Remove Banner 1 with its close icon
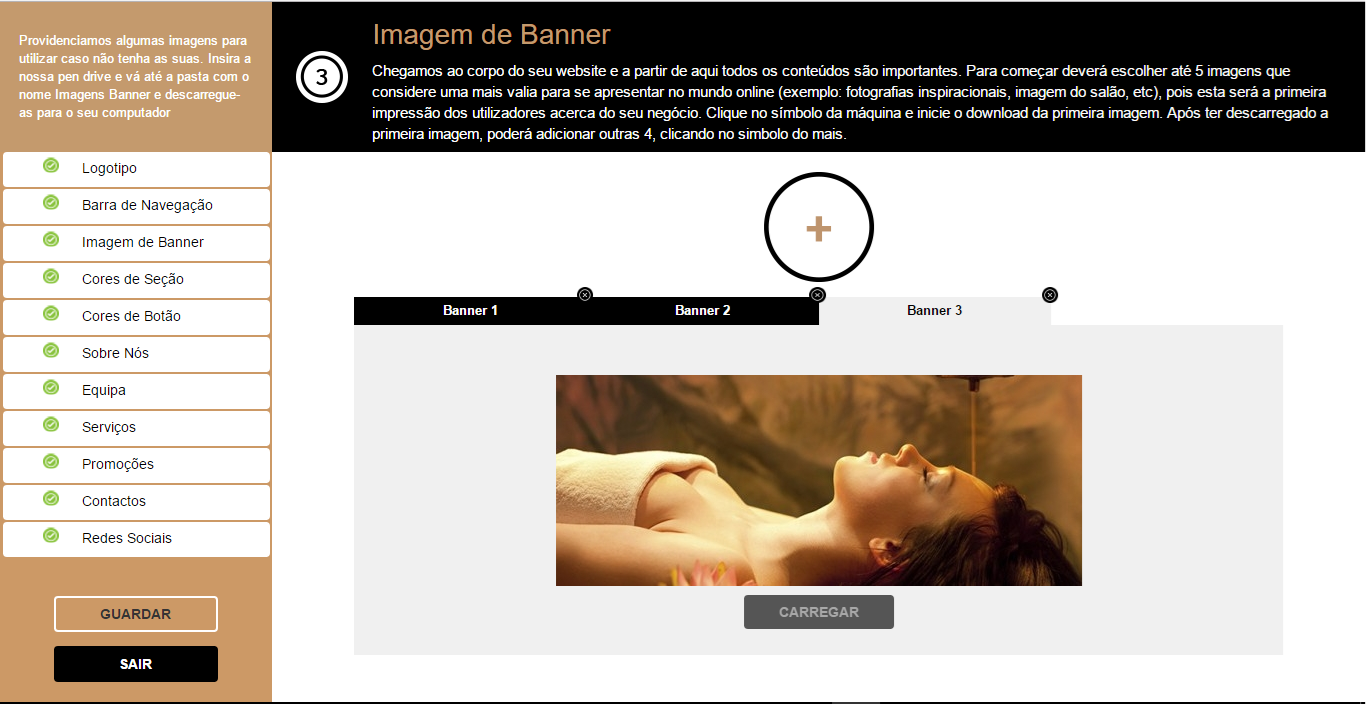1366x705 pixels. click(x=585, y=295)
